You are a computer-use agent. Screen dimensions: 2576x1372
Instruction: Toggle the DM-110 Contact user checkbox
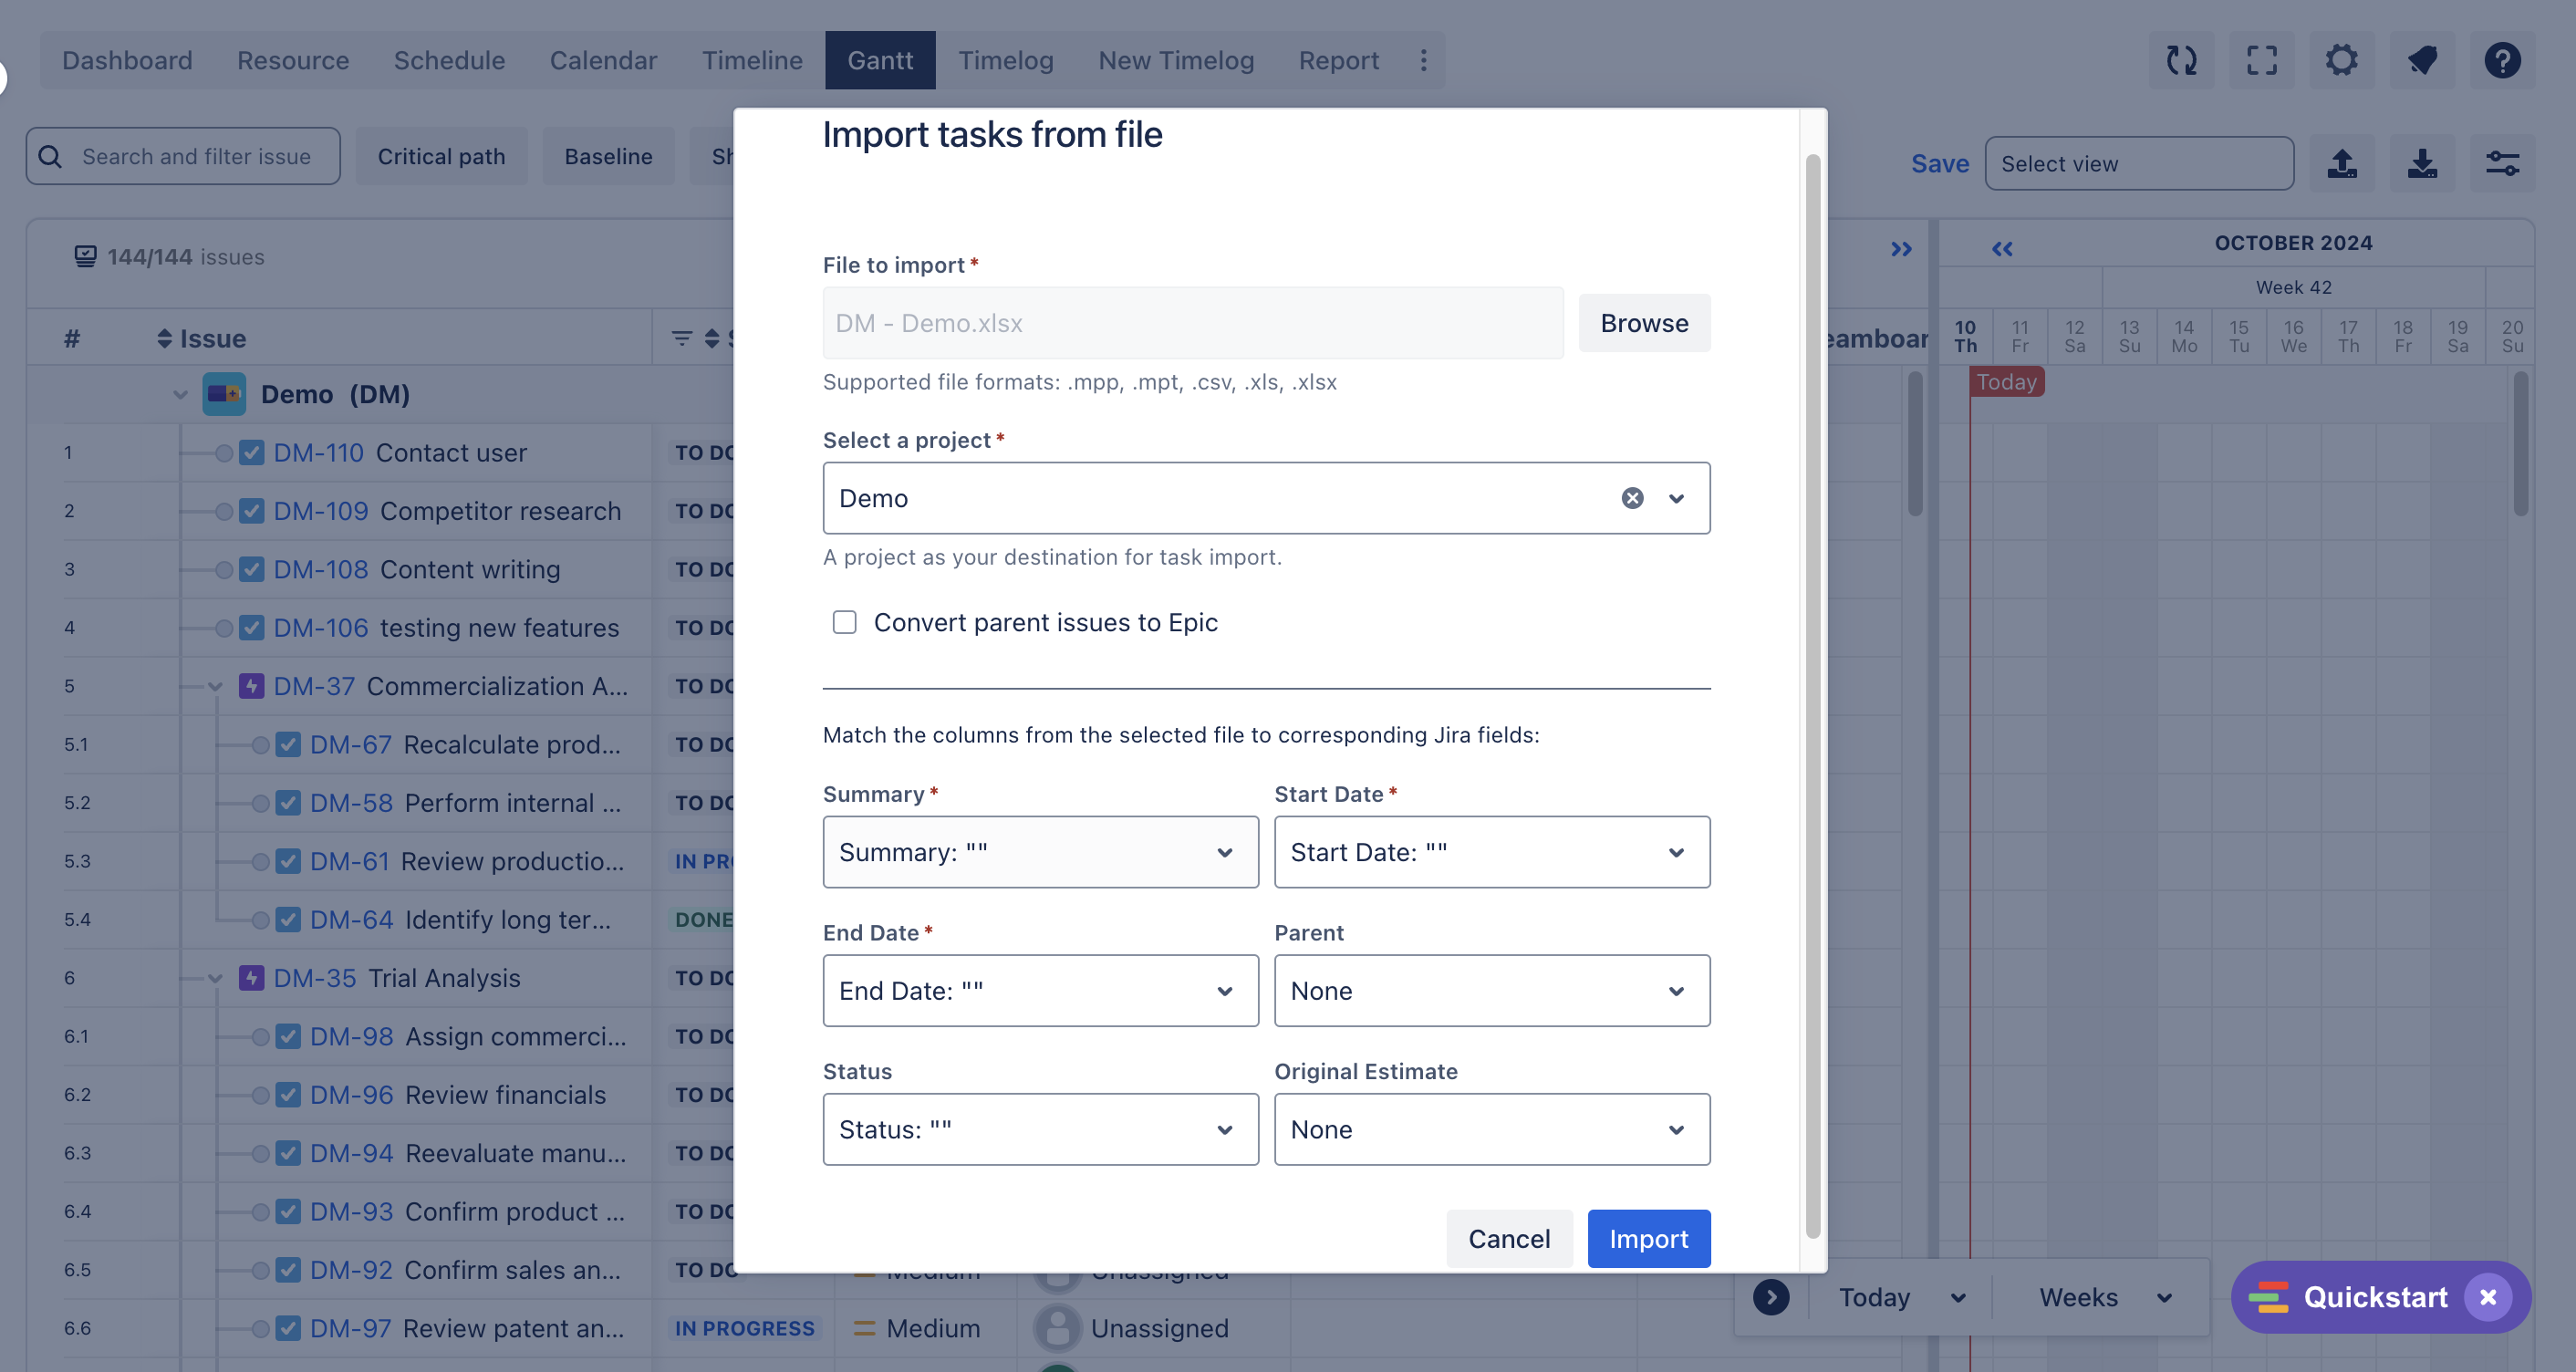click(252, 453)
